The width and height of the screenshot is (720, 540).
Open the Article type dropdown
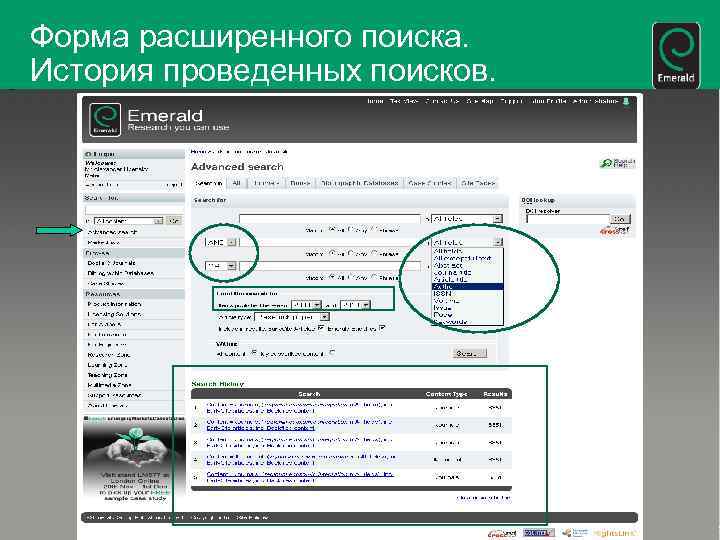click(x=292, y=317)
